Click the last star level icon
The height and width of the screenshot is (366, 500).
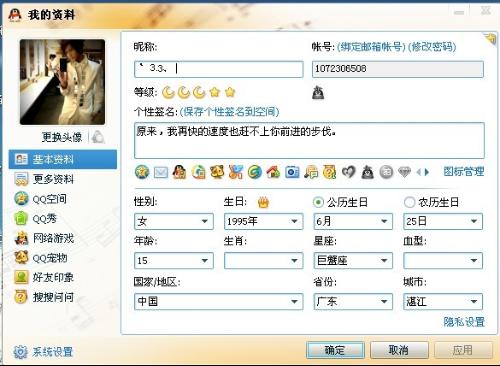(x=230, y=92)
